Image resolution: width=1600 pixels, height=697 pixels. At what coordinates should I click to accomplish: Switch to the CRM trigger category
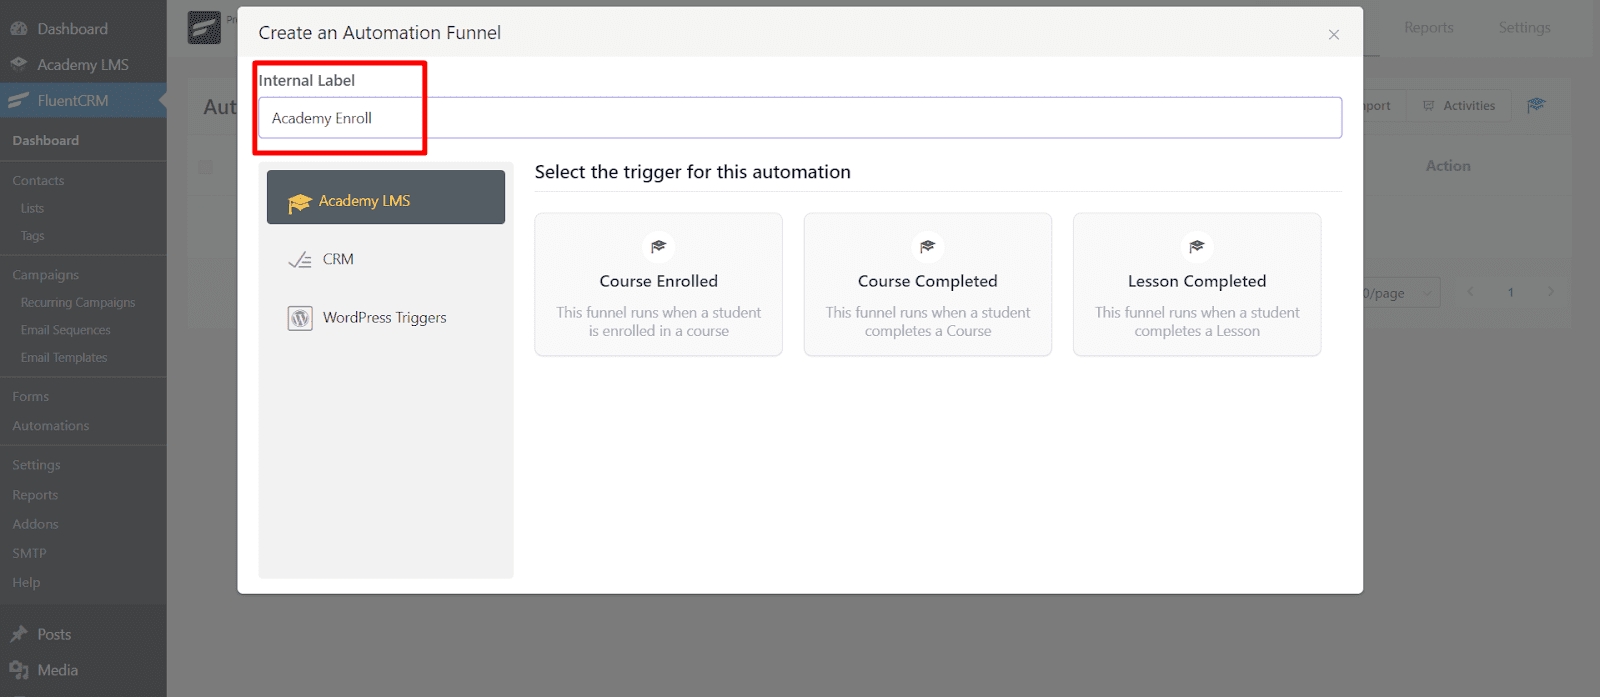click(x=338, y=260)
